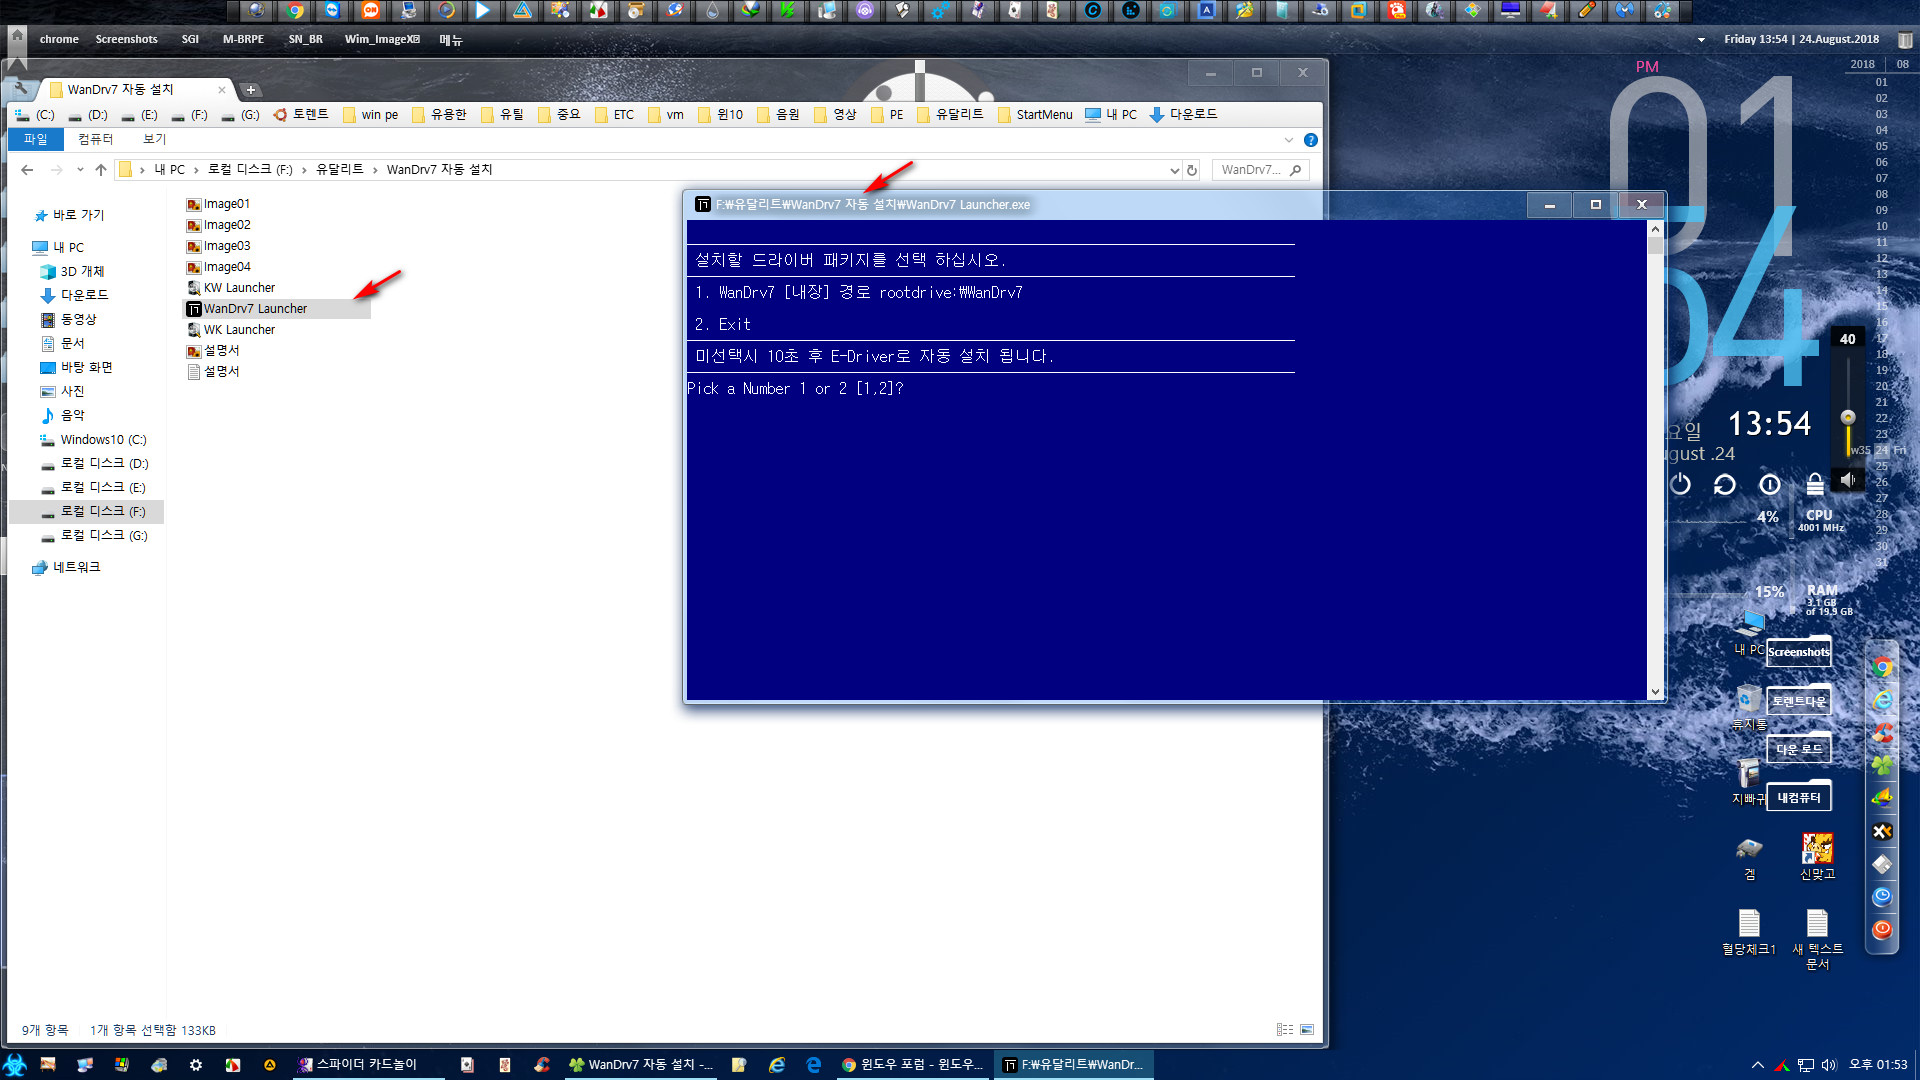Image resolution: width=1920 pixels, height=1080 pixels.
Task: Open the 새 텍스트 문서 desktop file
Action: tap(1817, 940)
